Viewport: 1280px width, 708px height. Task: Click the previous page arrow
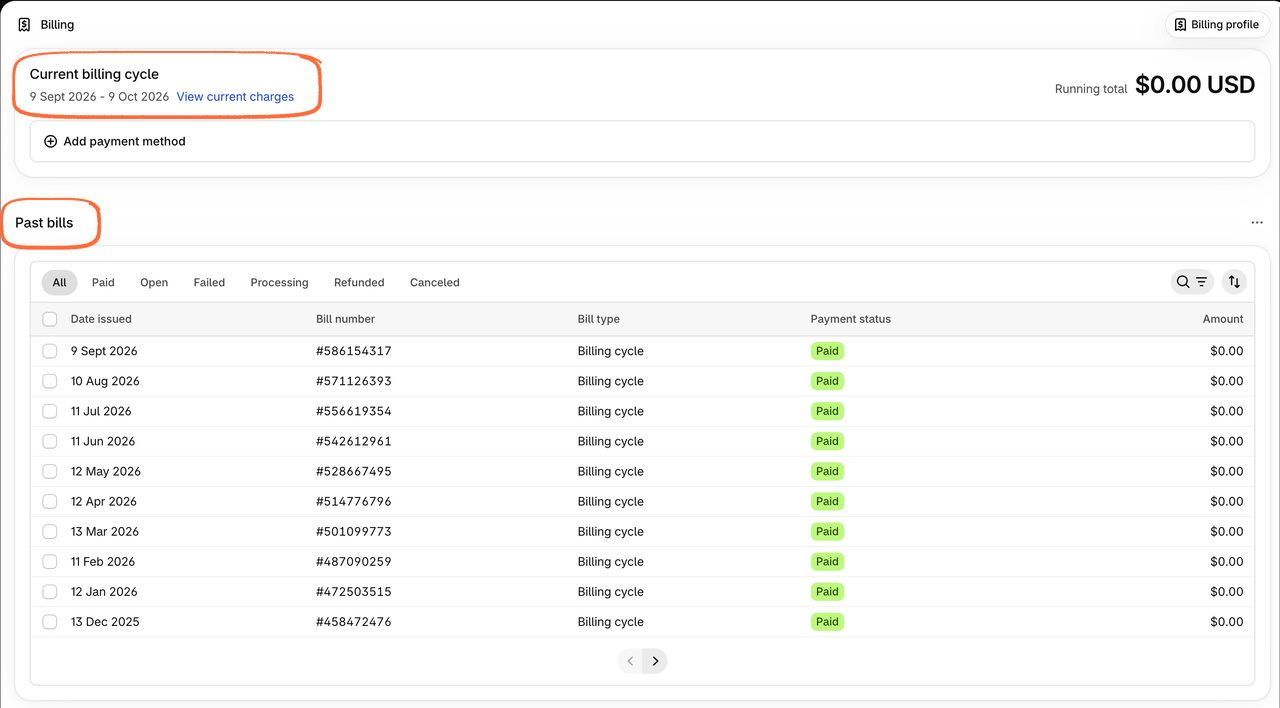(x=630, y=661)
